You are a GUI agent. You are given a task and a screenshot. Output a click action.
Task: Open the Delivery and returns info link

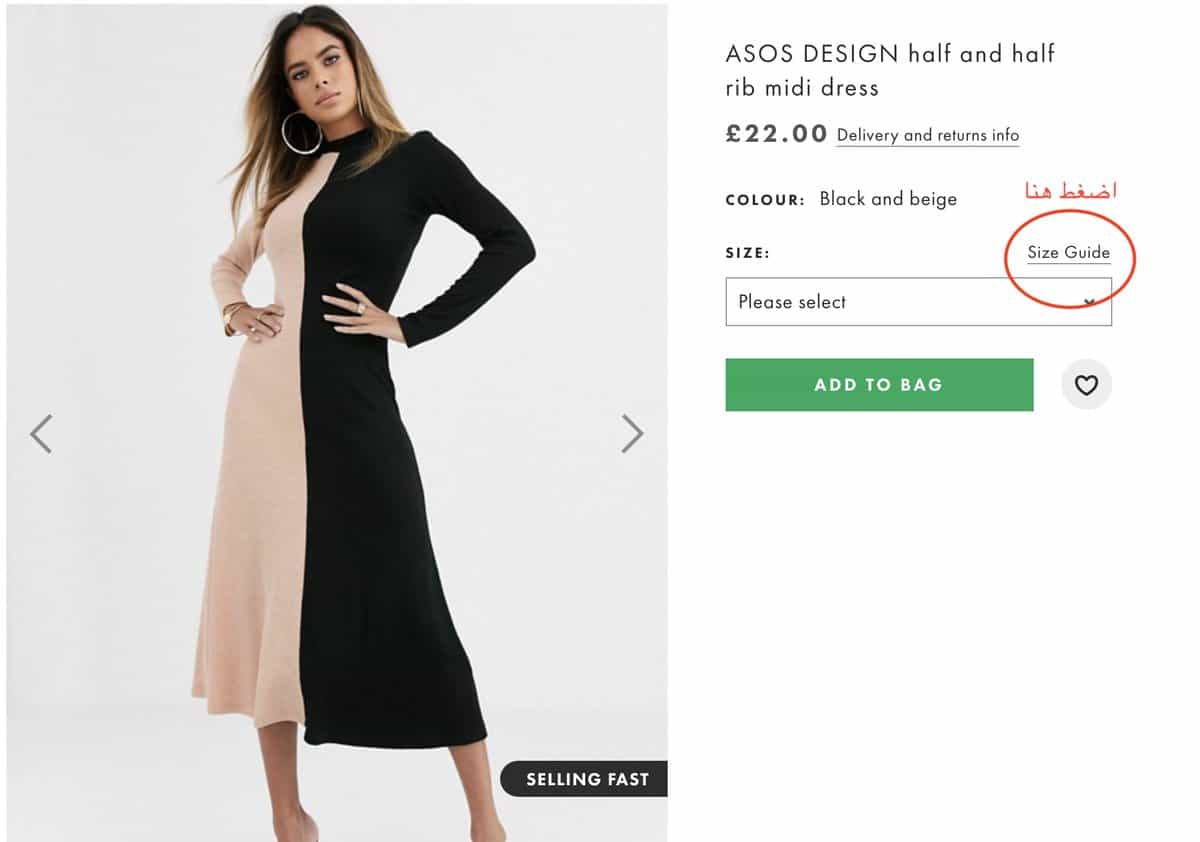928,135
